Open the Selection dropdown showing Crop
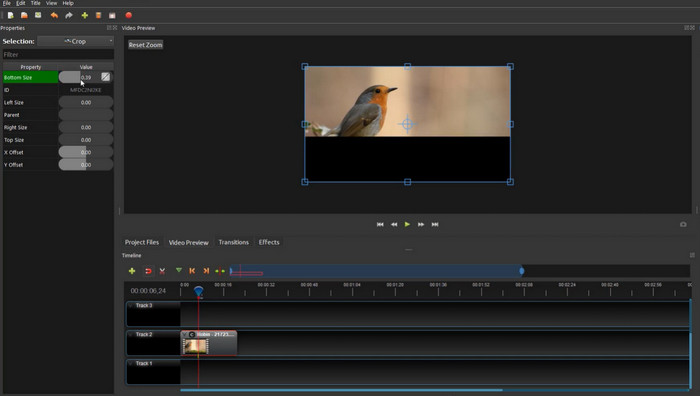The image size is (700, 396). 75,41
